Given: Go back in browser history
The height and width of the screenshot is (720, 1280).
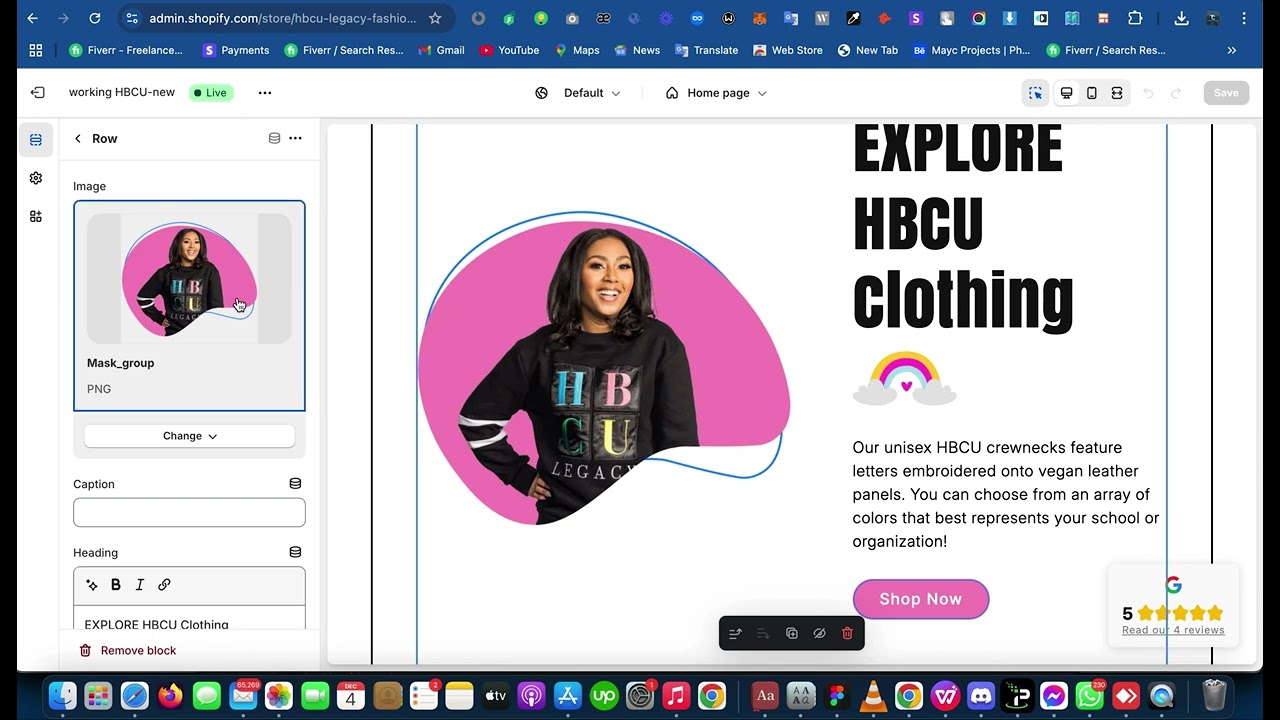Looking at the screenshot, I should tap(32, 18).
